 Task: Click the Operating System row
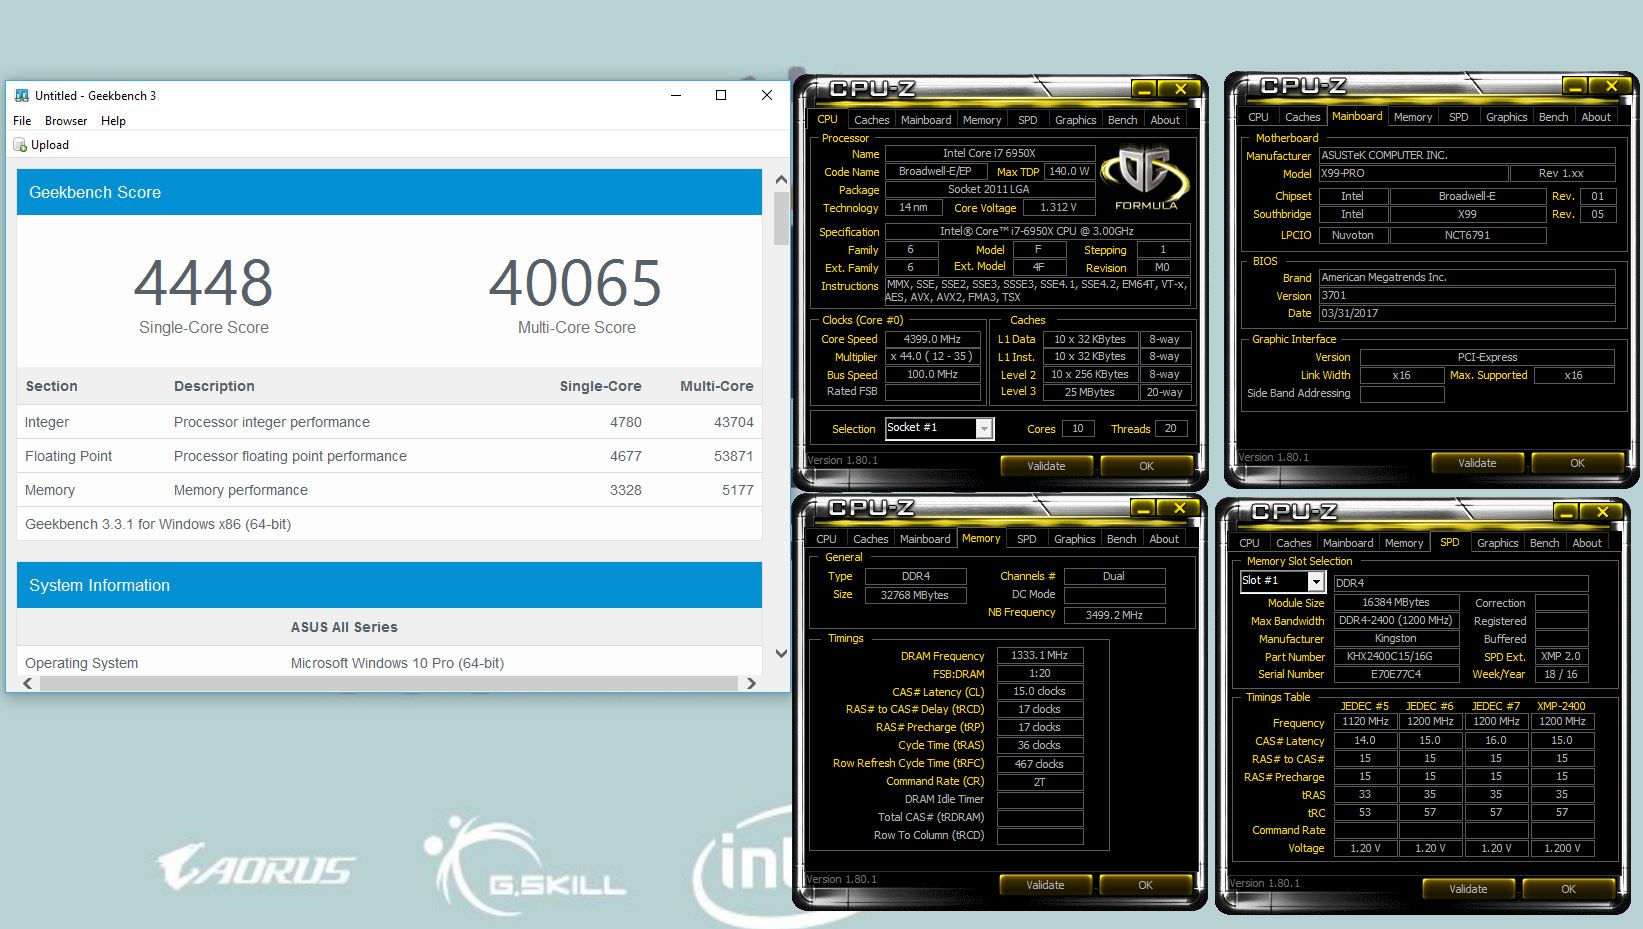[389, 663]
